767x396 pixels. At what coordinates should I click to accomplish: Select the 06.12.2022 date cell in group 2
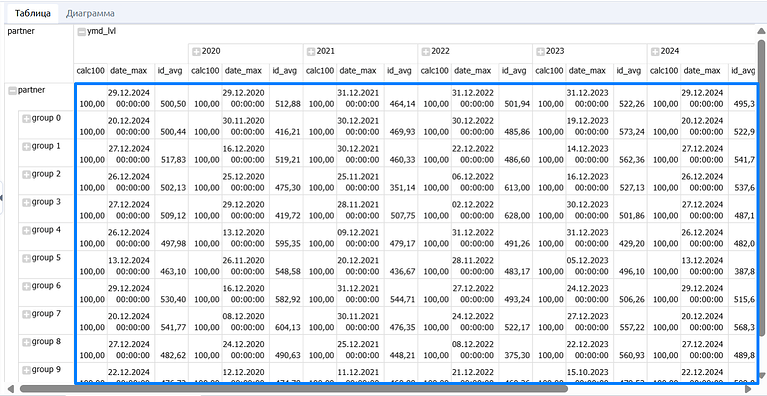(475, 181)
